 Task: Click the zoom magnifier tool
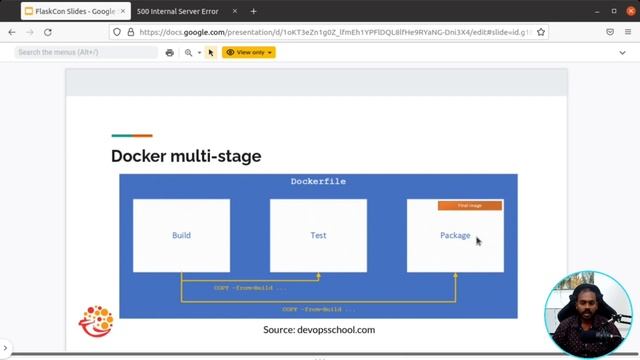click(x=188, y=52)
